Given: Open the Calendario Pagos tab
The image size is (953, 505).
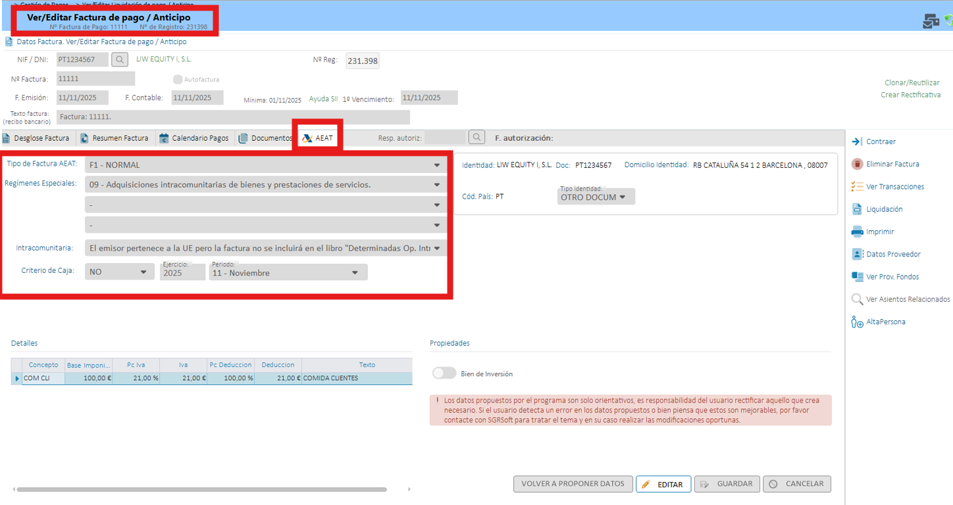Looking at the screenshot, I should (194, 138).
